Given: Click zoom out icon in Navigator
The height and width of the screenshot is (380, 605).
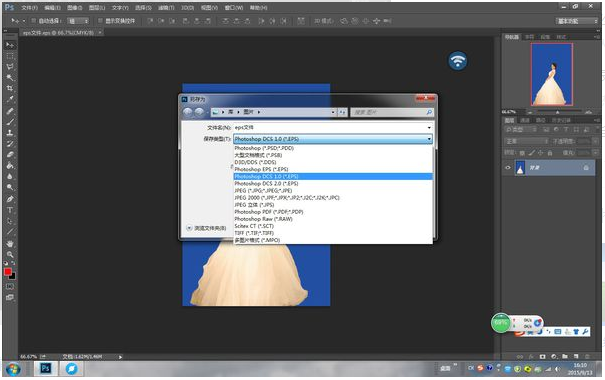Looking at the screenshot, I should [x=530, y=112].
